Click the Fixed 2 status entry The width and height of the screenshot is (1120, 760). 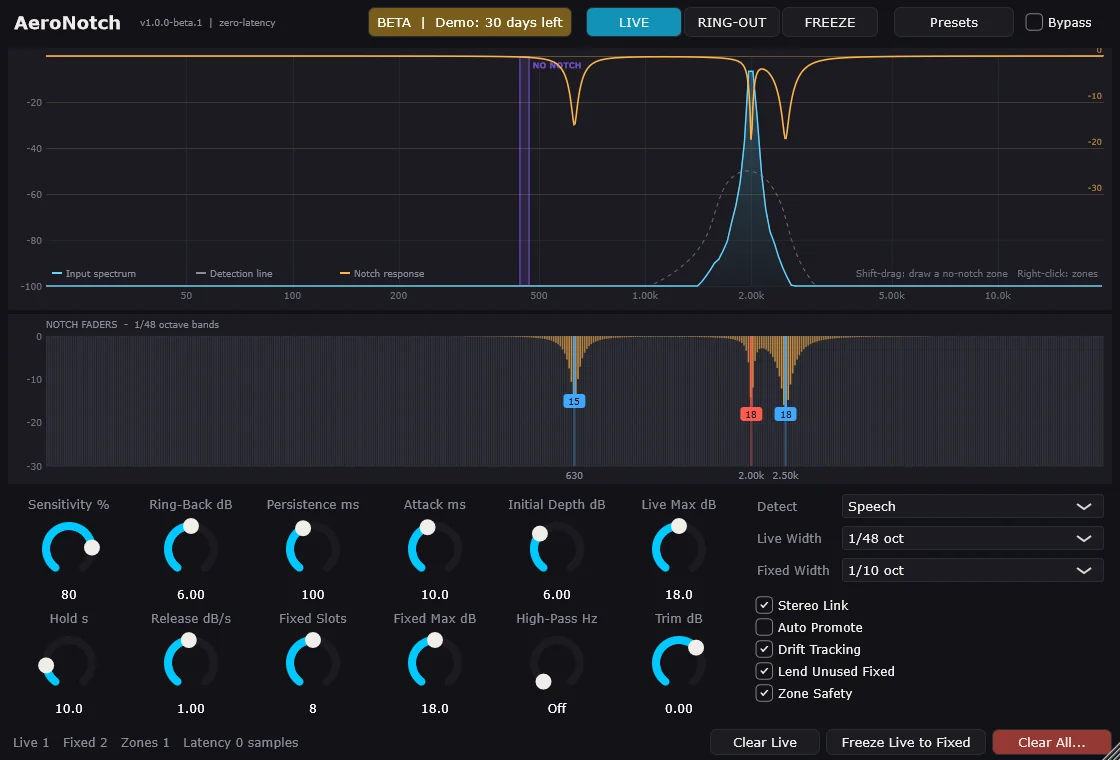point(85,743)
